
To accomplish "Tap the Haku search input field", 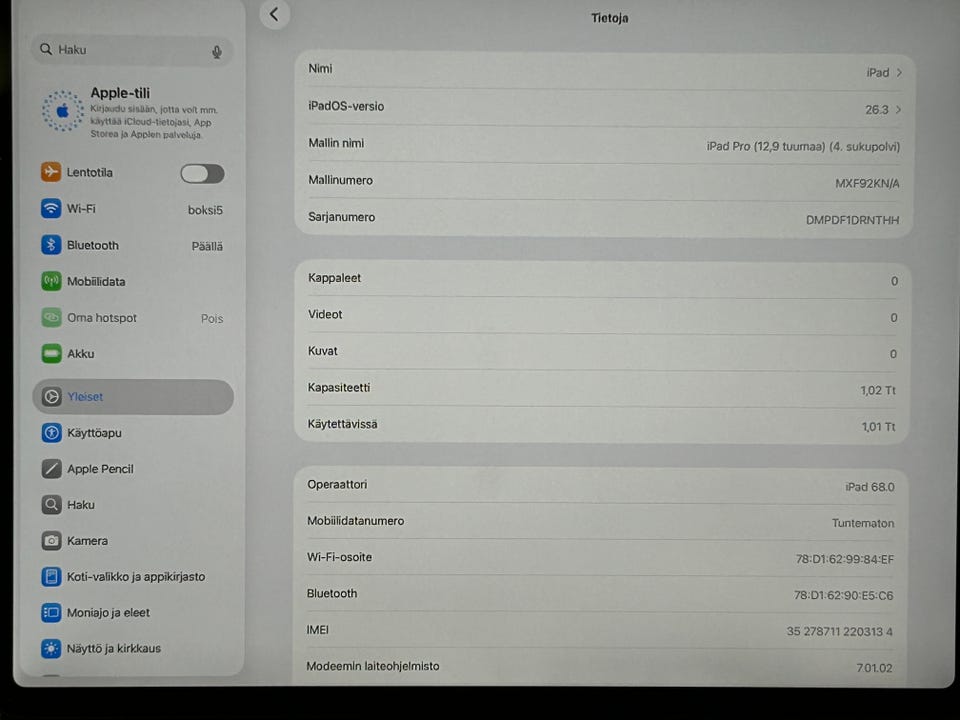I will coord(132,50).
